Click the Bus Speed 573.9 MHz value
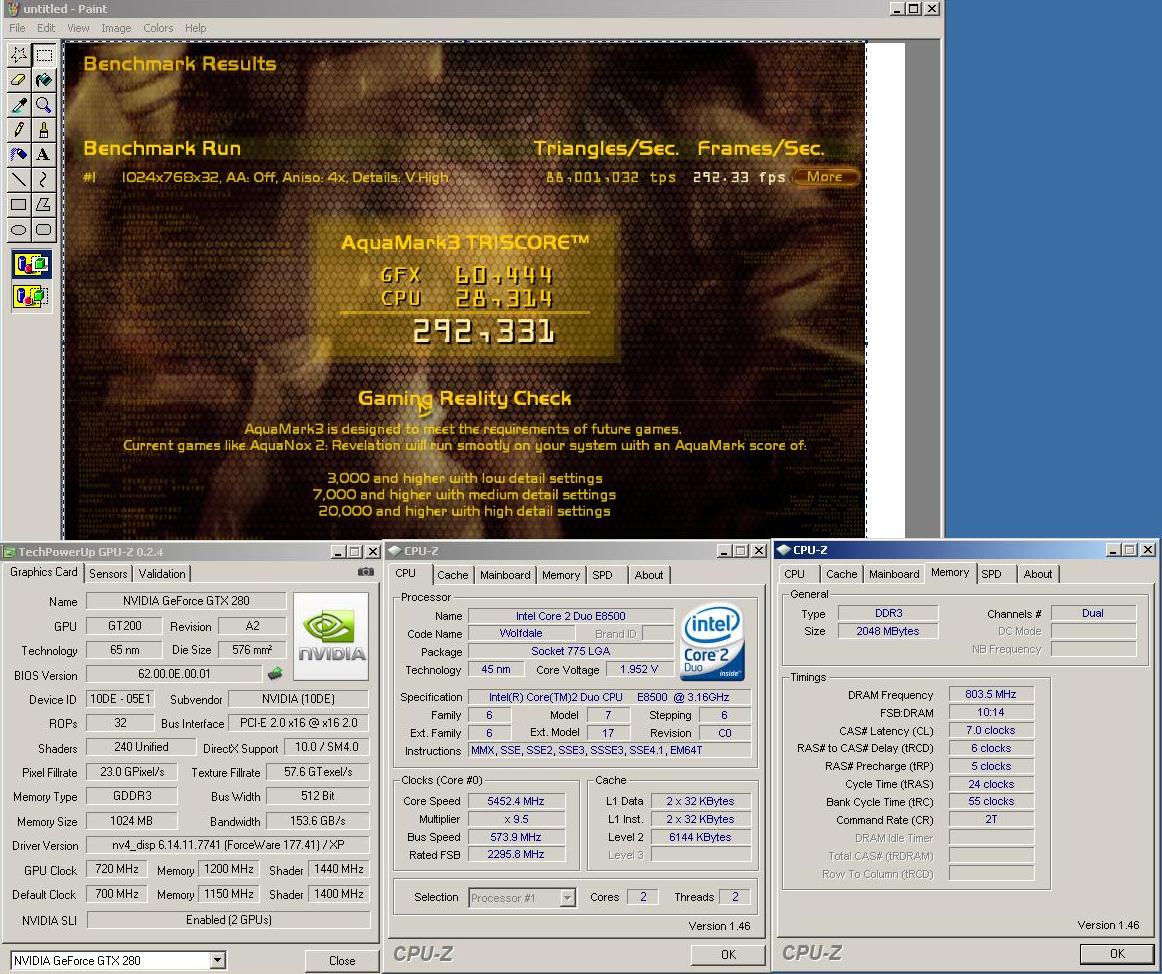The width and height of the screenshot is (1162, 974). coord(516,837)
